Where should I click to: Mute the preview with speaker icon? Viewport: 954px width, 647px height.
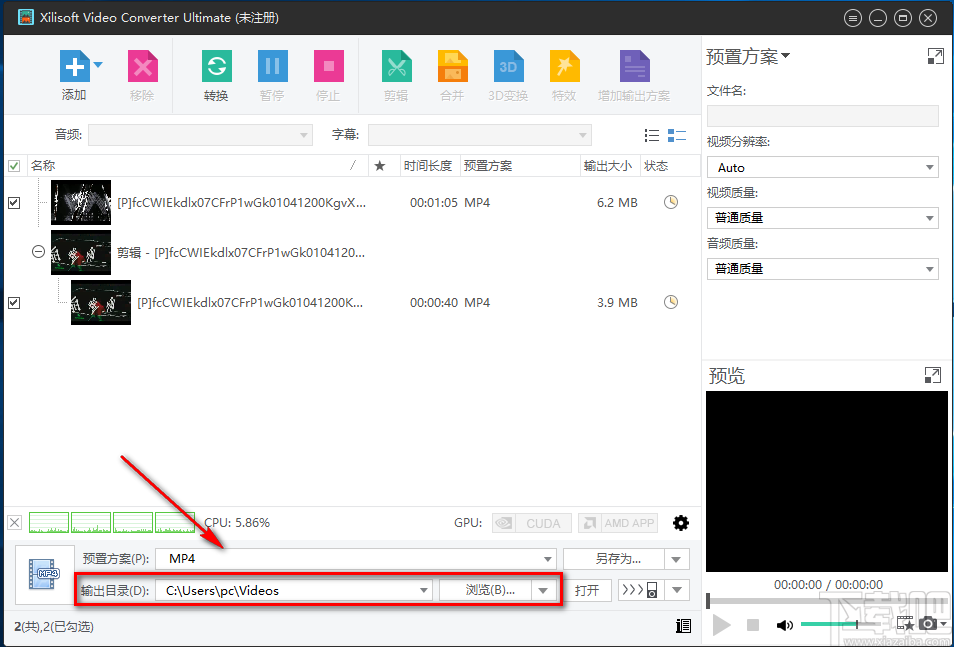(x=785, y=624)
